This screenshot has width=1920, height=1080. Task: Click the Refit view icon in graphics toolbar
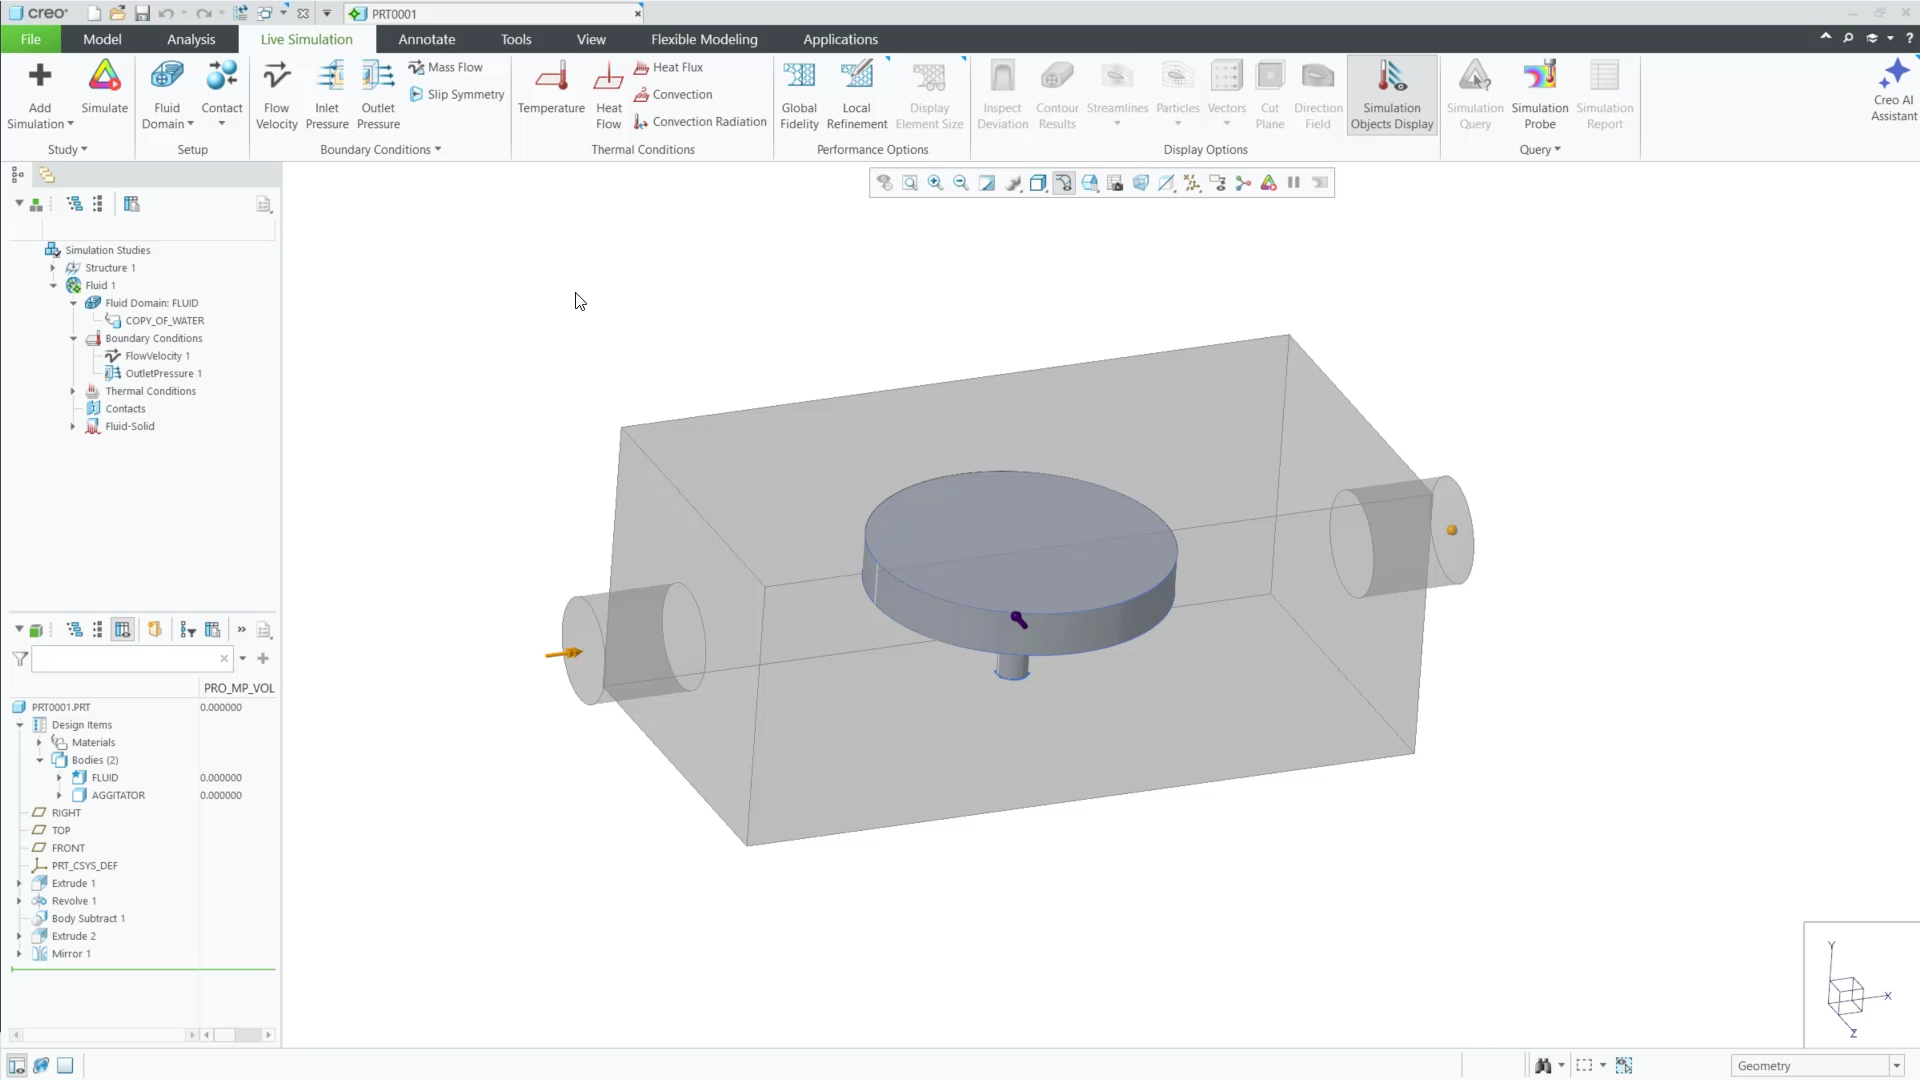click(x=910, y=183)
